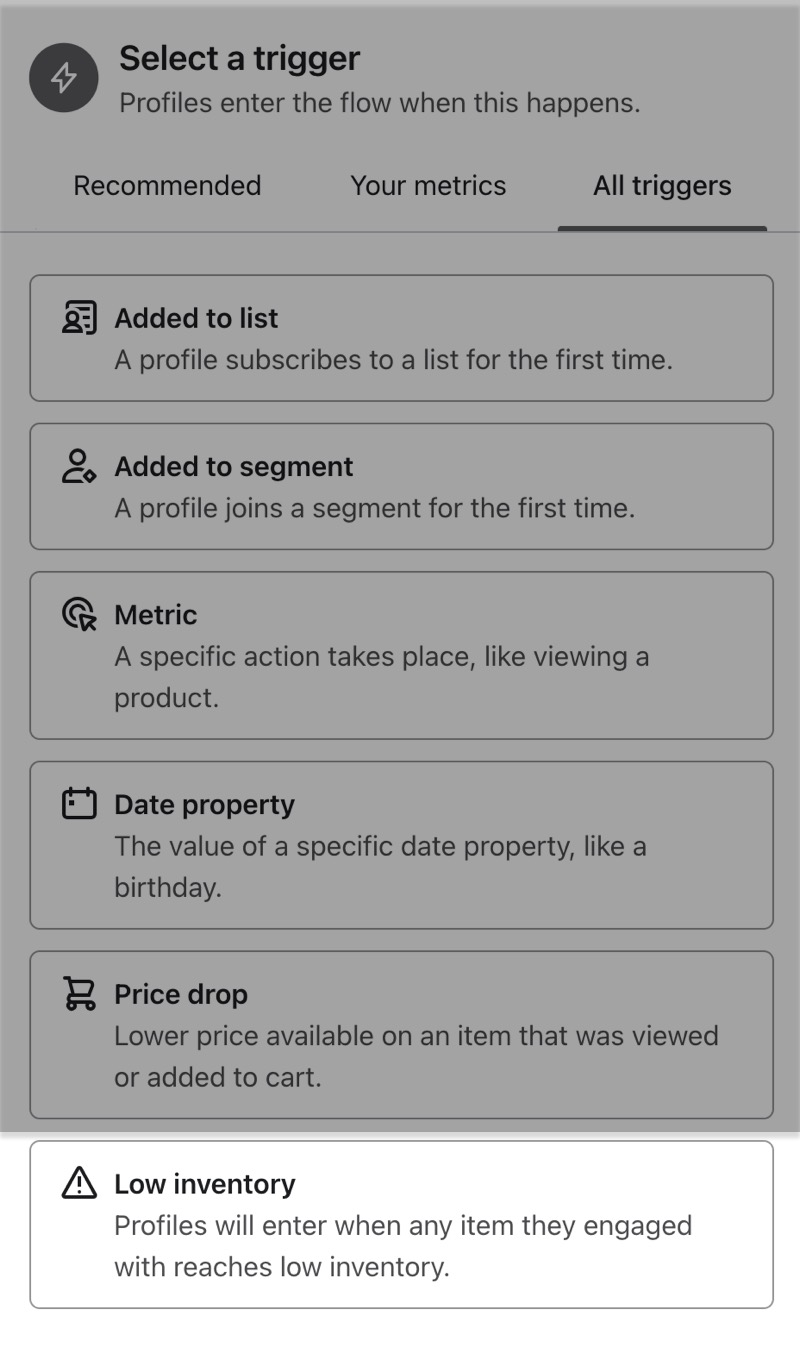Image resolution: width=800 pixels, height=1354 pixels.
Task: Click the Added to list contact icon
Action: 79,318
